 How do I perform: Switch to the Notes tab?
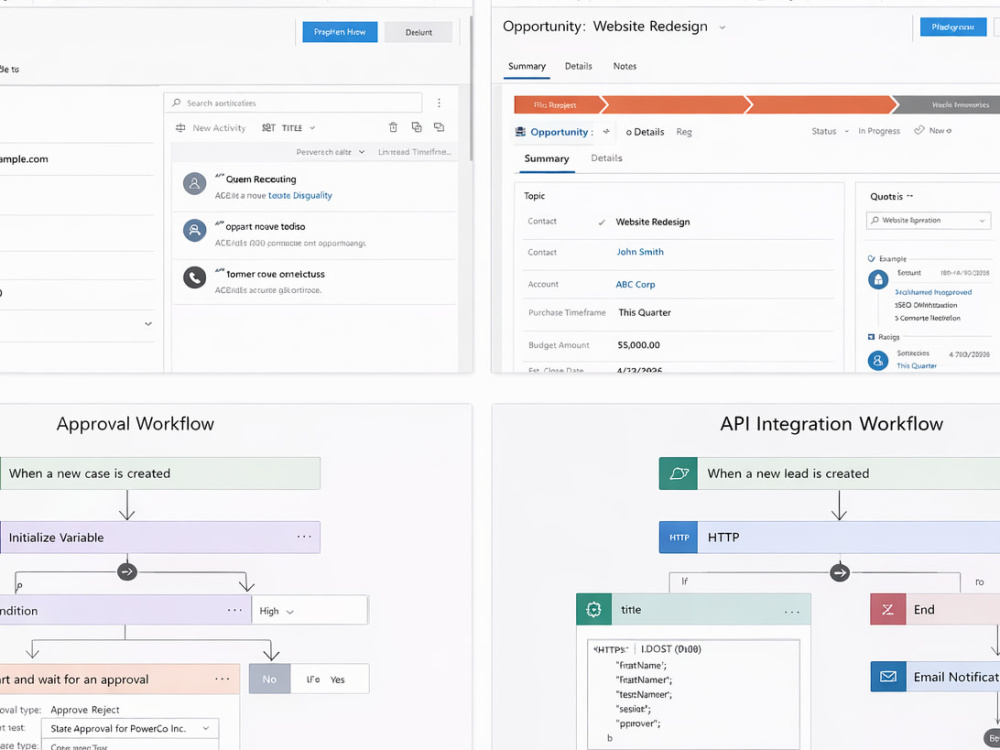click(625, 66)
